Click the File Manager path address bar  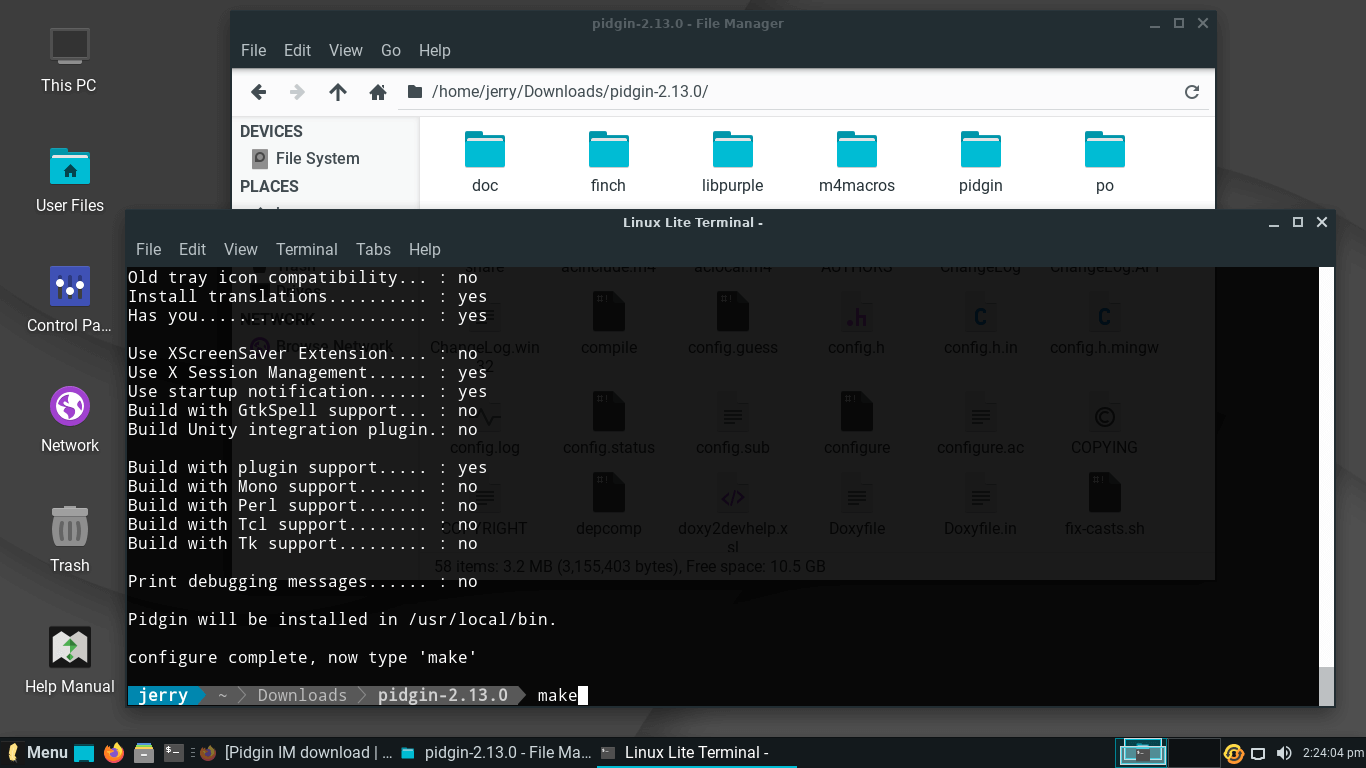coord(800,92)
